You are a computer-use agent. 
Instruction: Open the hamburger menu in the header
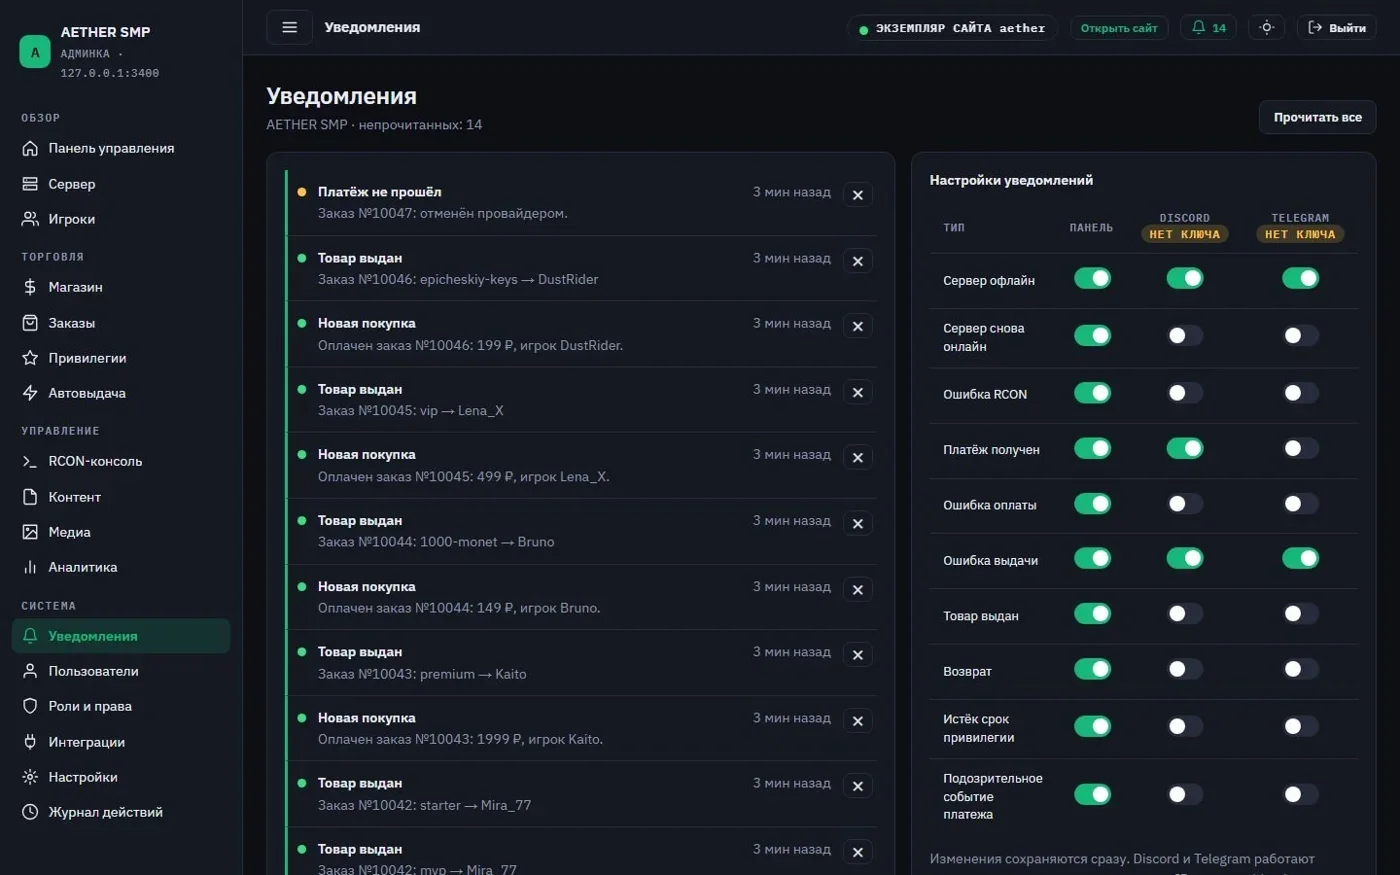point(289,28)
